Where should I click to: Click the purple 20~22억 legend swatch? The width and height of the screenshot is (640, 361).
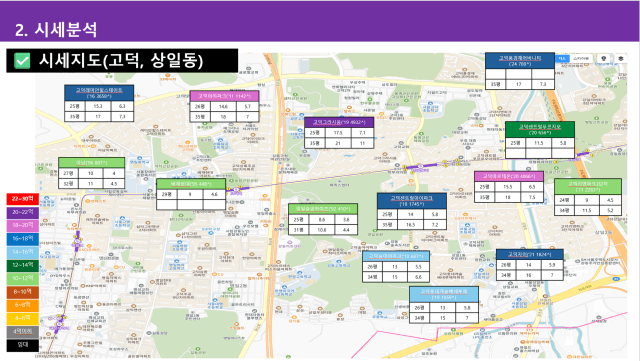[x=22, y=212]
